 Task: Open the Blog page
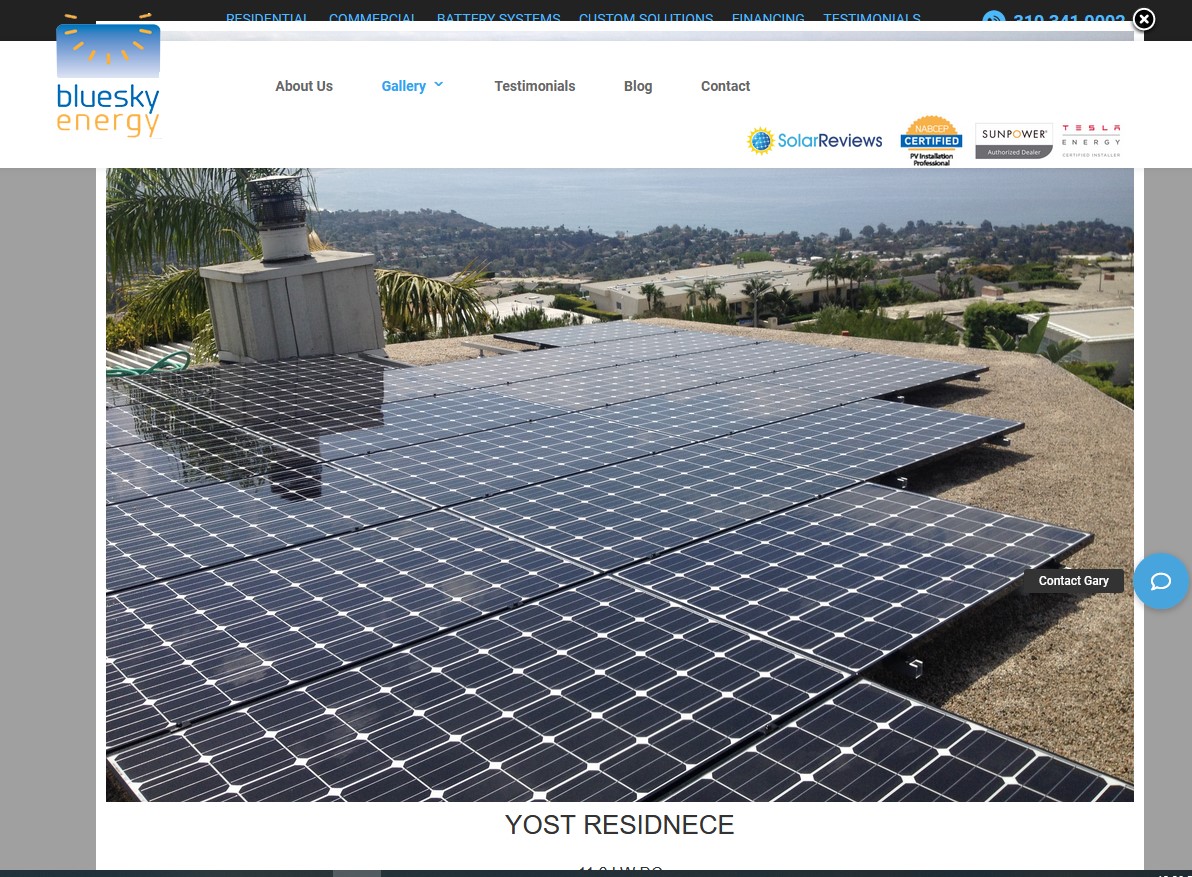pyautogui.click(x=638, y=86)
